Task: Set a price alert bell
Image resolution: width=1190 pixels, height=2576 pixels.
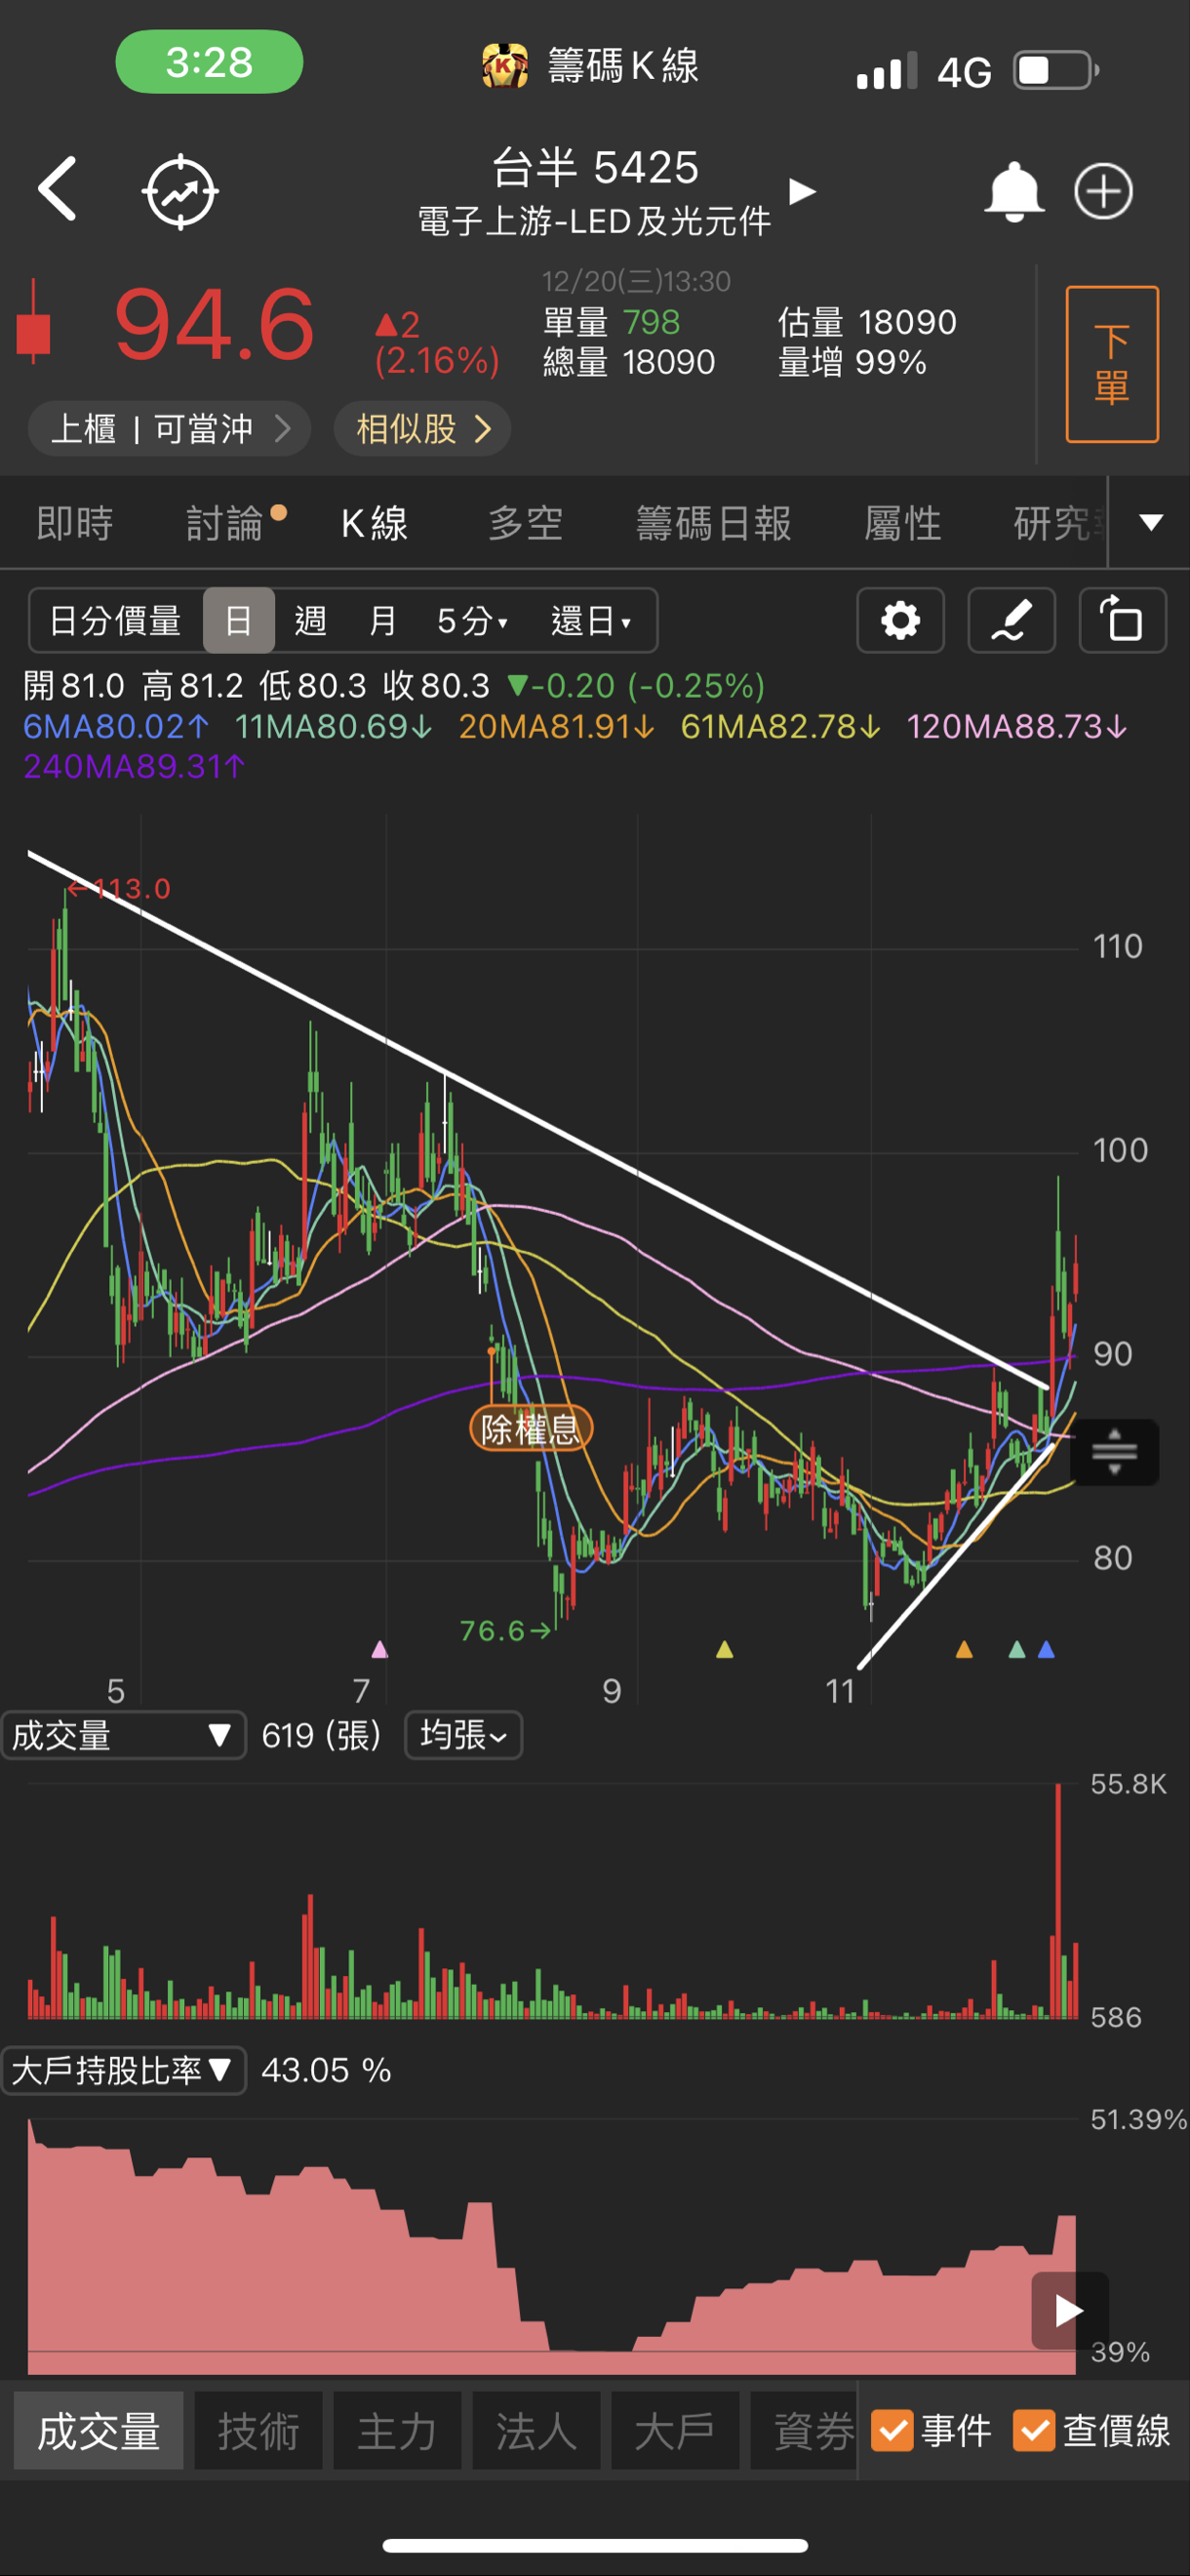Action: 1013,191
